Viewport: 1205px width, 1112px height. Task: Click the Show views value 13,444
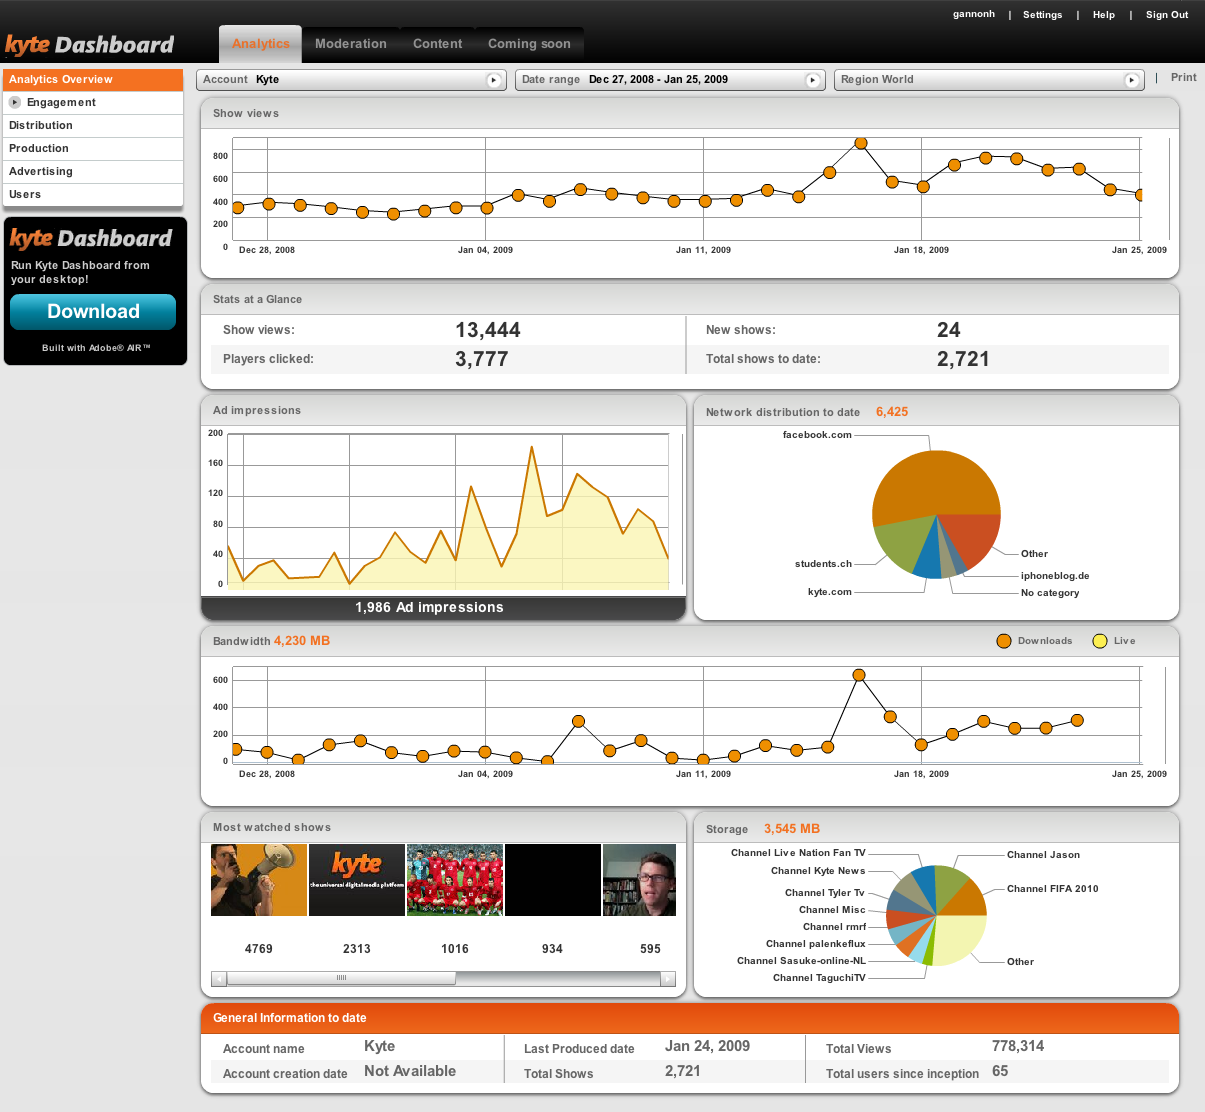[x=488, y=330]
